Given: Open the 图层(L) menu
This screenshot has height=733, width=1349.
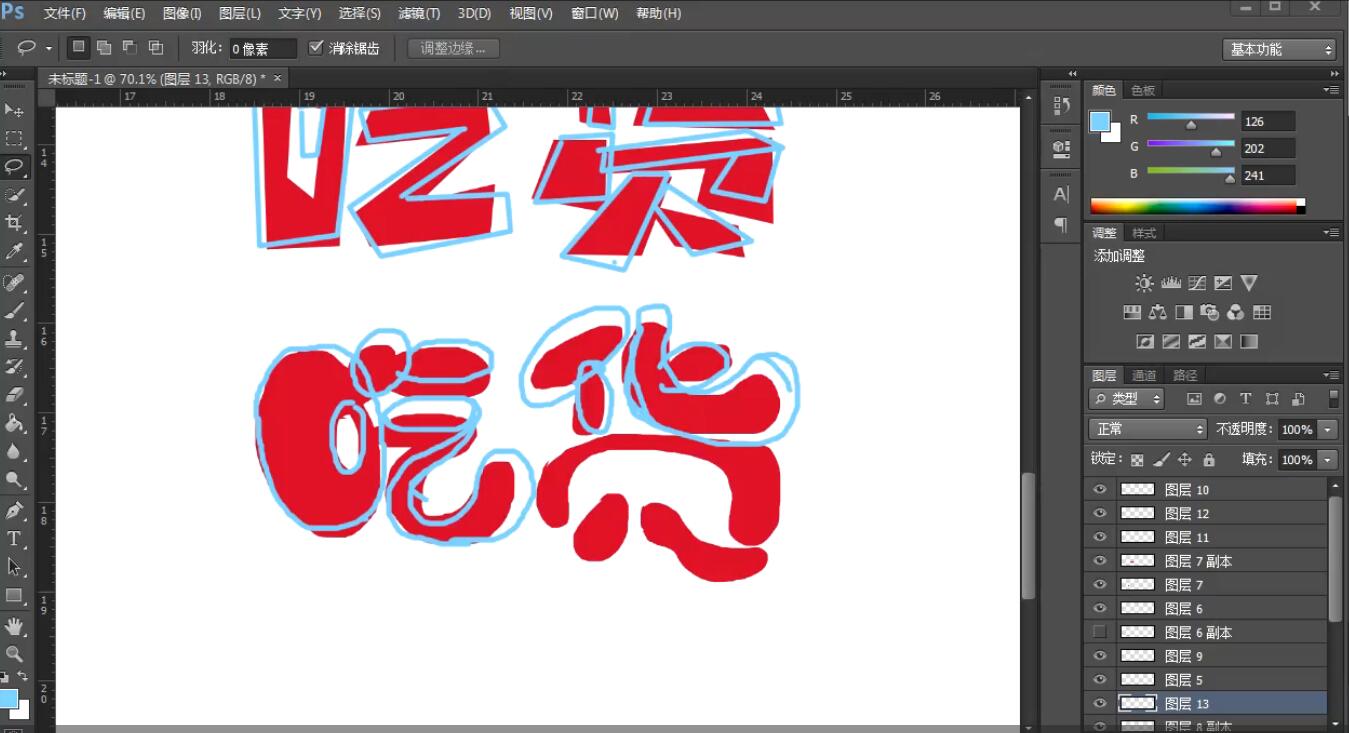Looking at the screenshot, I should [x=239, y=13].
